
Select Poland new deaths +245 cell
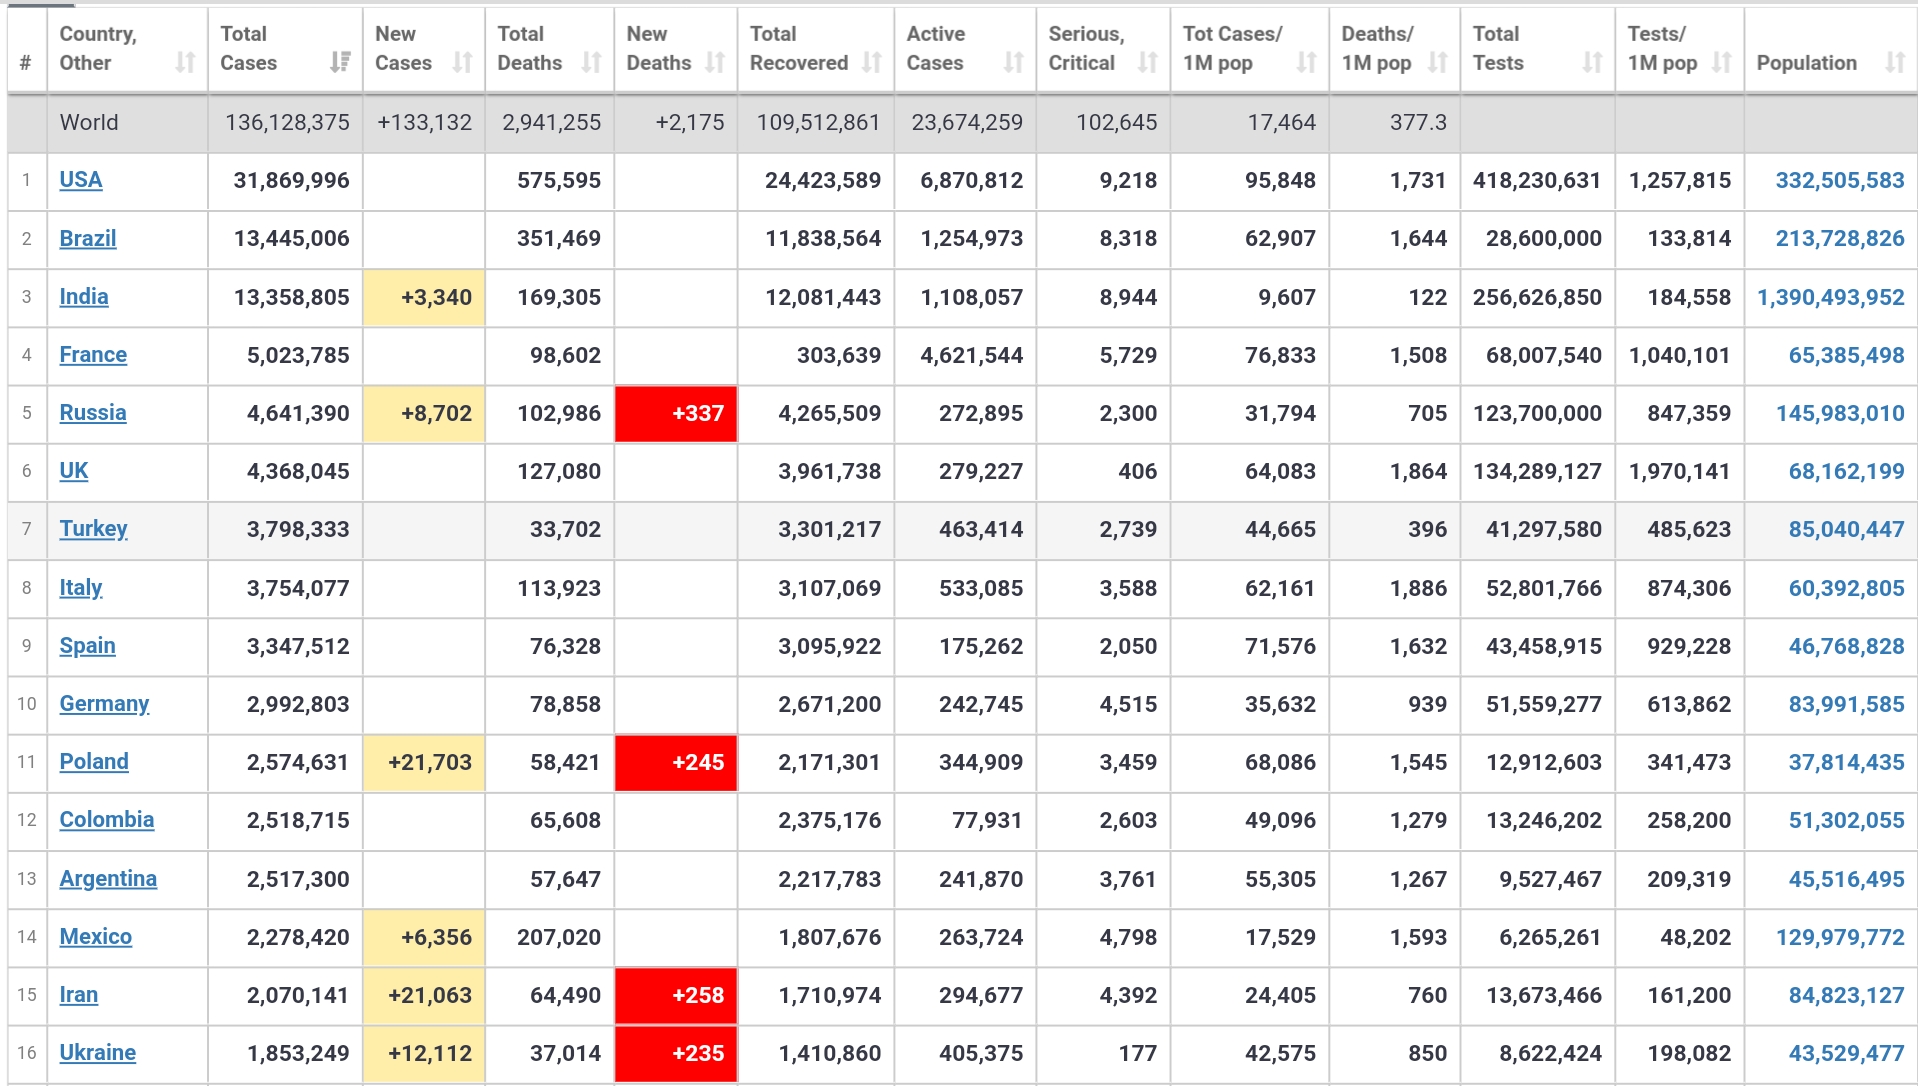676,762
